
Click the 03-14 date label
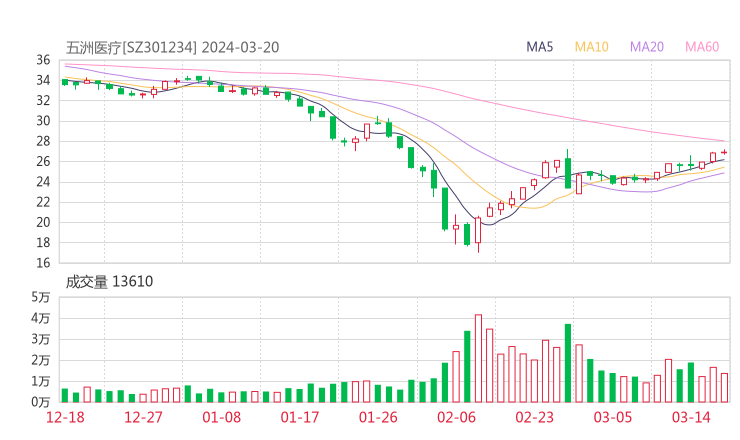click(x=691, y=417)
